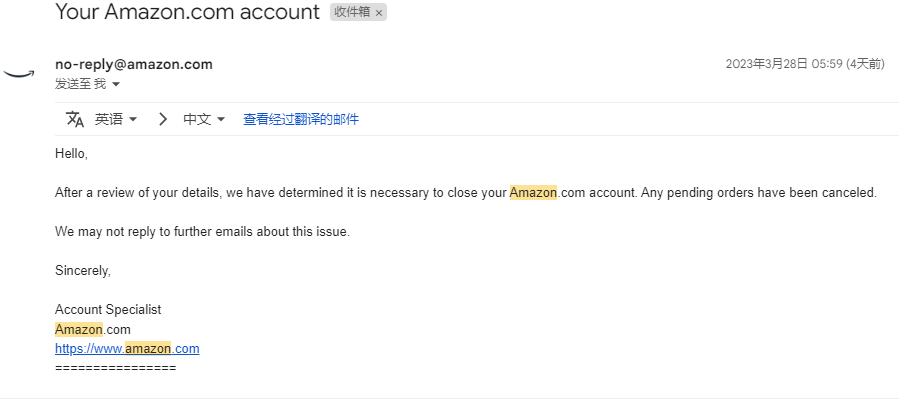Open the 中文 target language dropdown
Screen dimensions: 899x400
click(x=204, y=119)
